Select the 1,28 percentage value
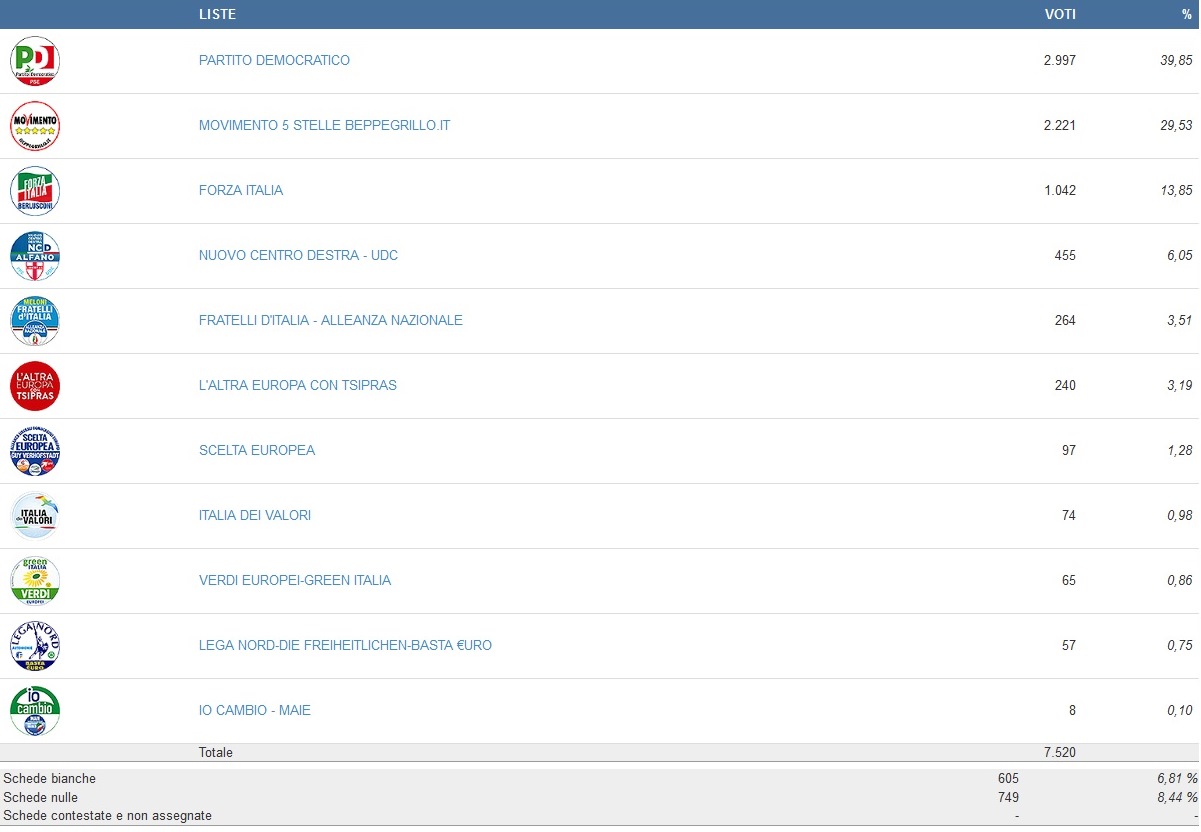Viewport: 1201px width, 832px height. point(1180,450)
